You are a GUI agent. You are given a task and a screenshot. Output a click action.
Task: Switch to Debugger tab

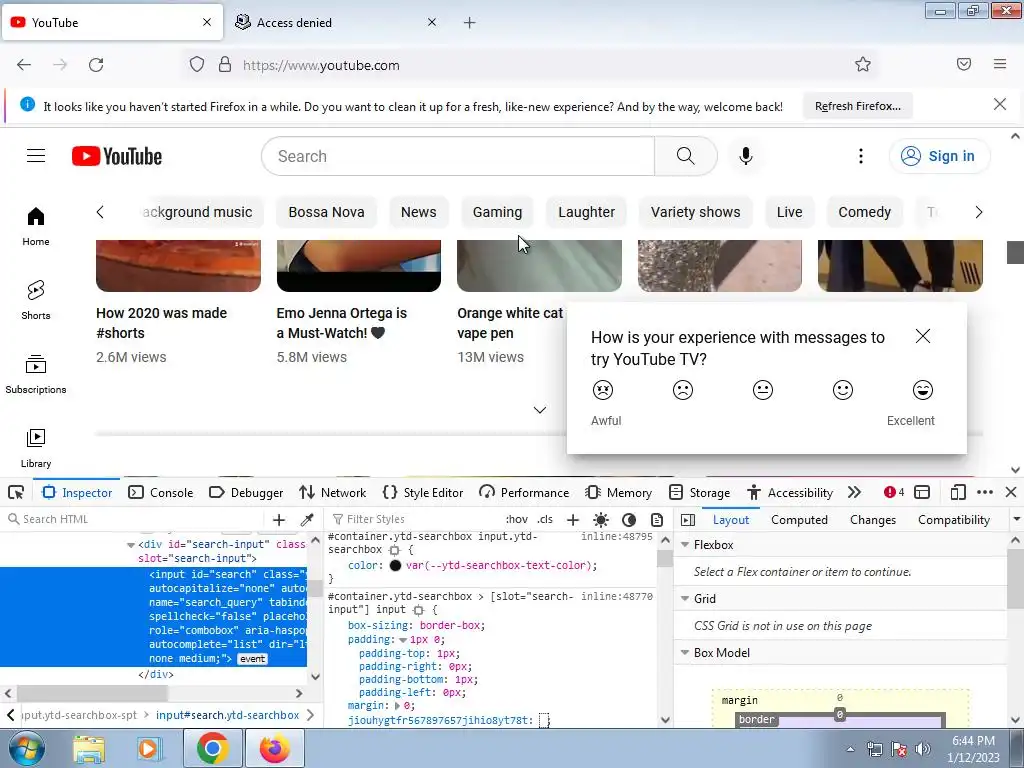[246, 492]
